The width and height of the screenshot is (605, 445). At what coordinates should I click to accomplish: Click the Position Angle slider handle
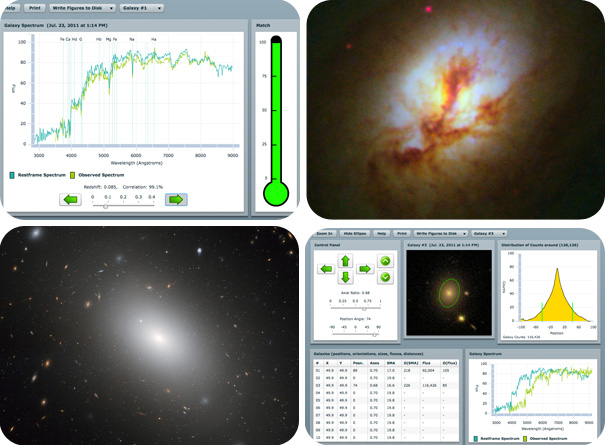tap(374, 334)
